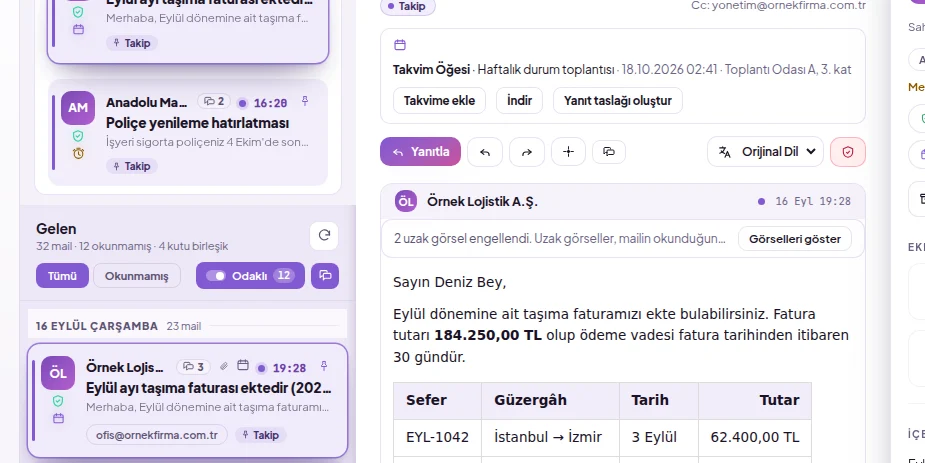This screenshot has height=463, width=925.
Task: Open Eylül ayı taşıma faturası mail in Gelen list
Action: 188,400
